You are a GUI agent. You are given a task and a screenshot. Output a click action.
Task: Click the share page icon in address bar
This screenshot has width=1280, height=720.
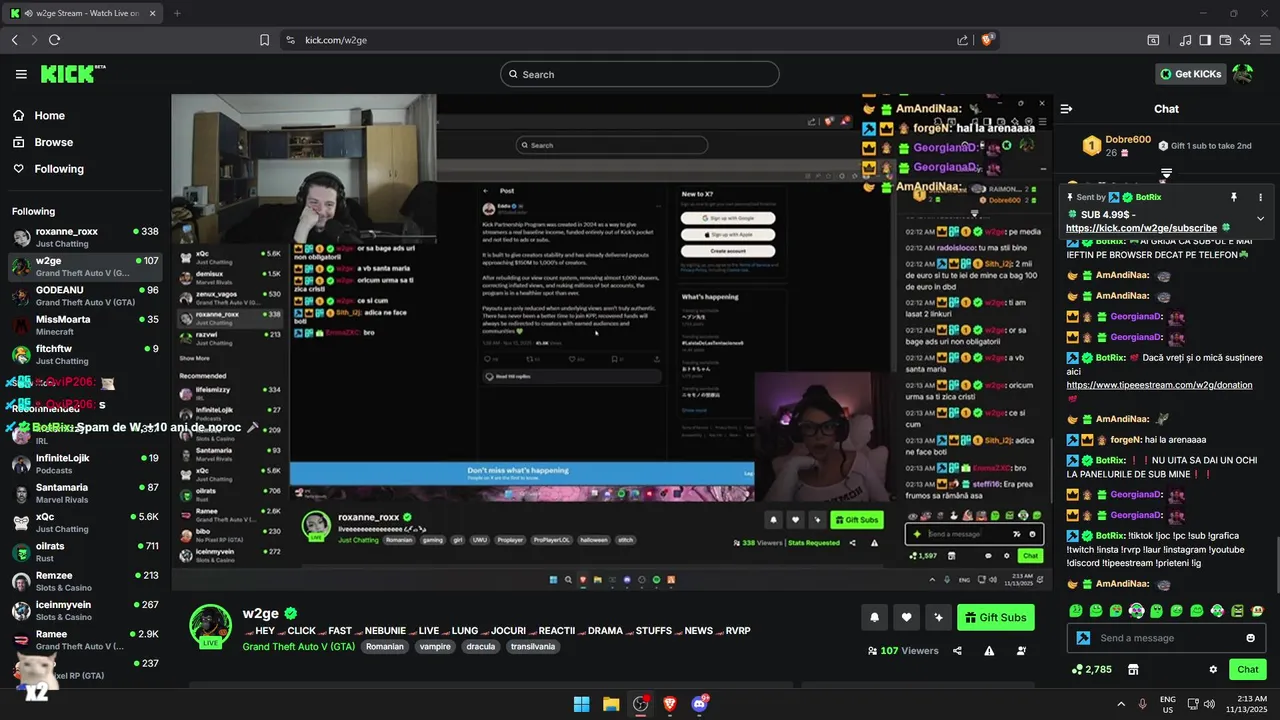click(962, 40)
